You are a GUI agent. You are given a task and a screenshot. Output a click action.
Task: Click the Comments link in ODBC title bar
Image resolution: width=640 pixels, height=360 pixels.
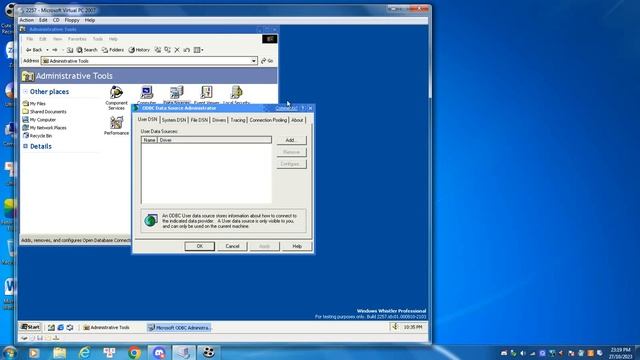tap(286, 108)
